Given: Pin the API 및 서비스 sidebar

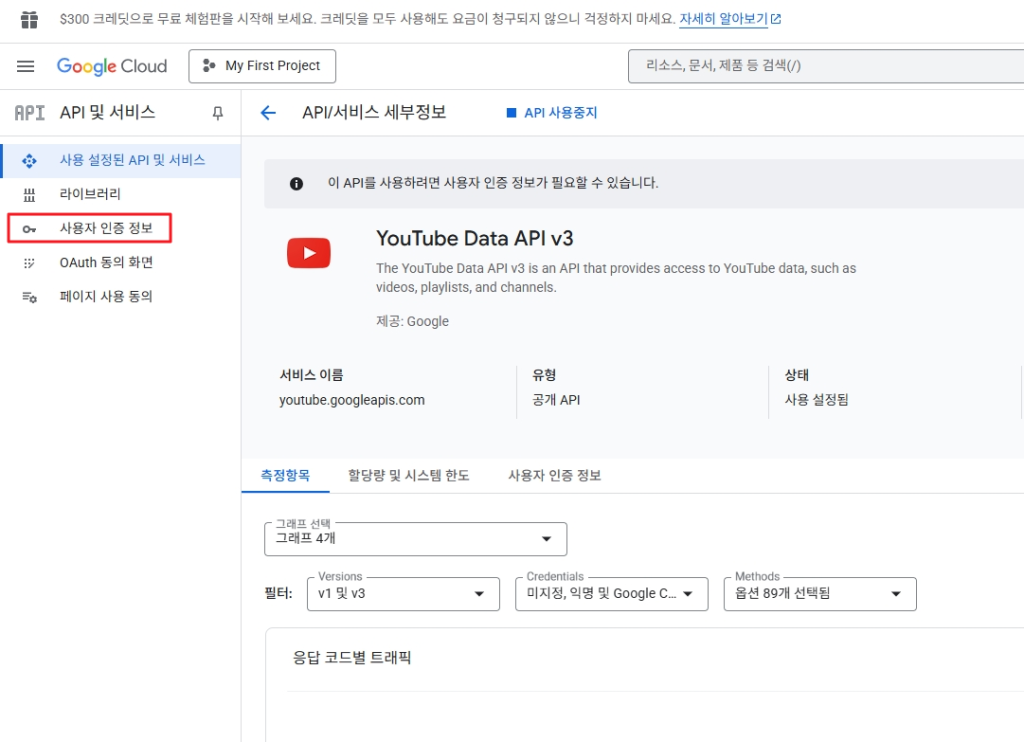Looking at the screenshot, I should 217,113.
